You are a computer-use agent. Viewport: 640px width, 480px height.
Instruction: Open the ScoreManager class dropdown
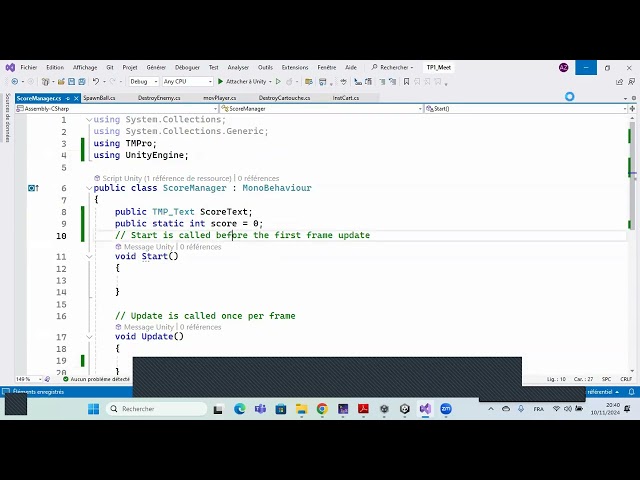tap(321, 109)
